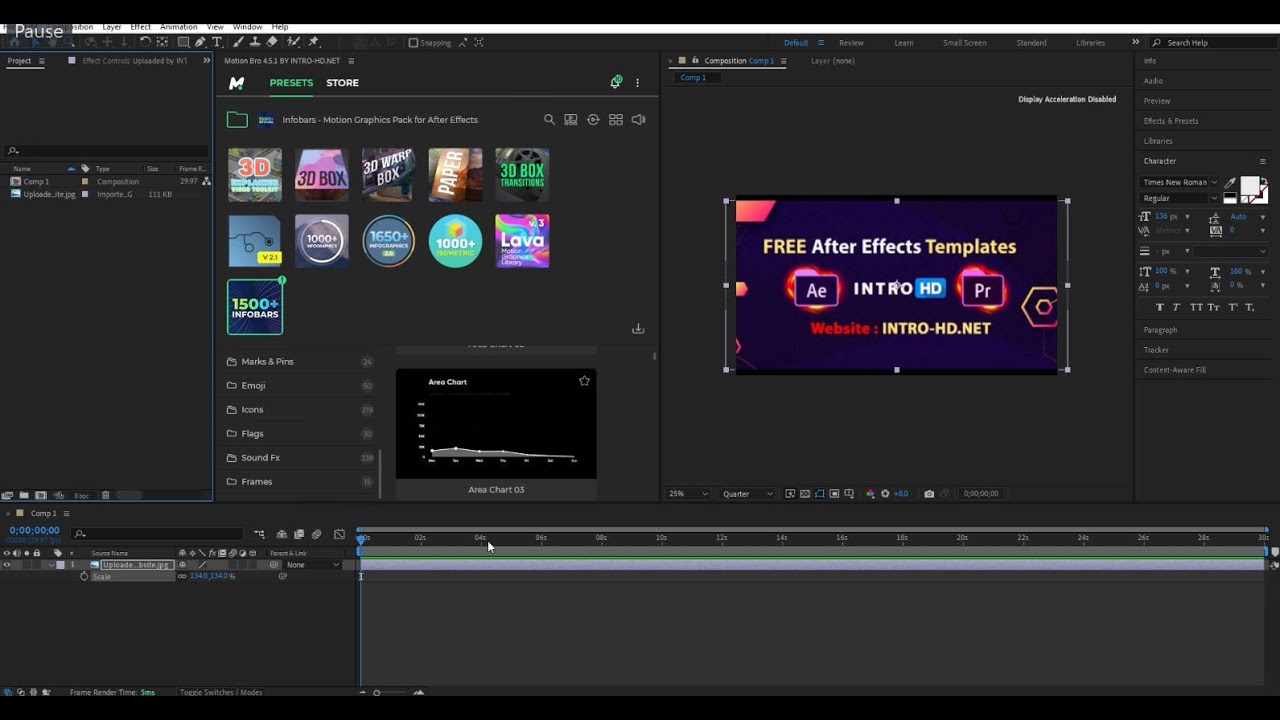Screen dimensions: 1280x720
Task: Click the Scale stopwatch icon
Action: tap(84, 577)
